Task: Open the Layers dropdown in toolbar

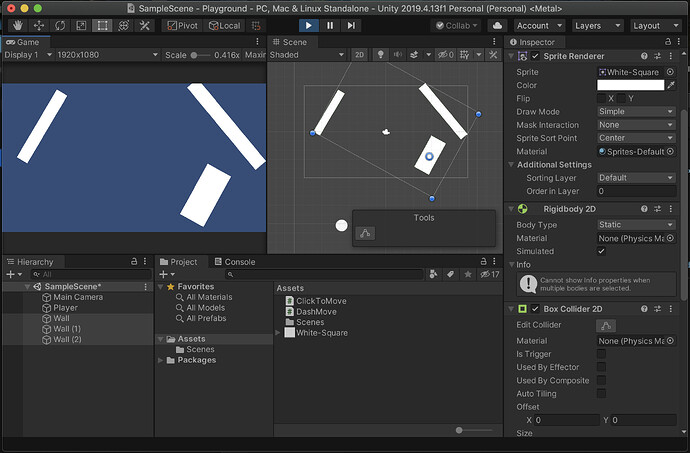Action: pos(598,25)
